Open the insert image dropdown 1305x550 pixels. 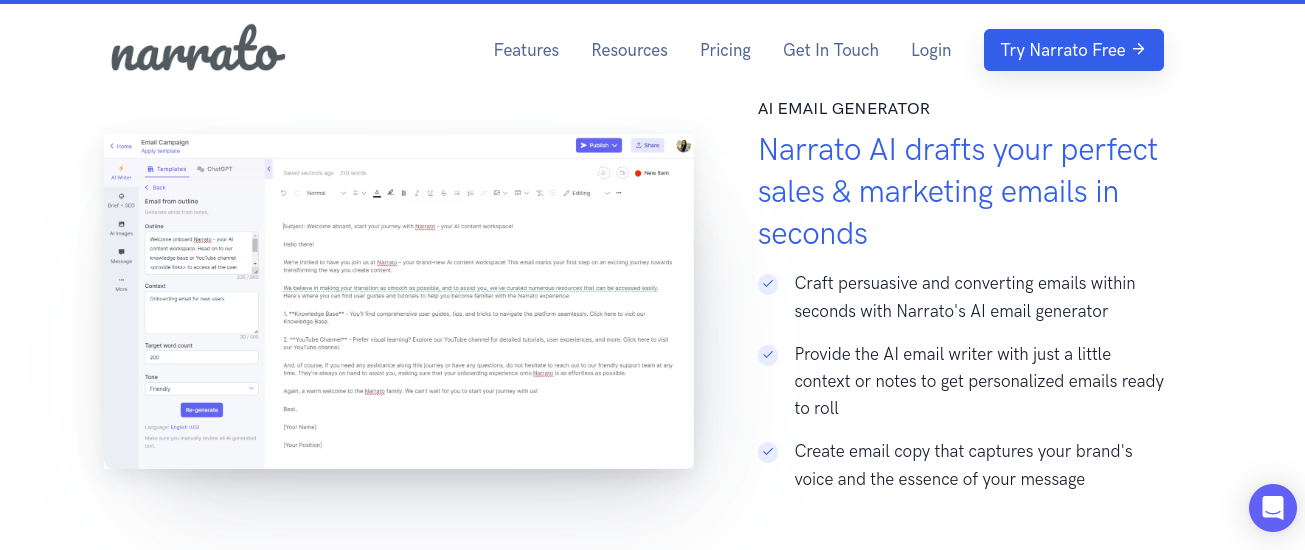coord(500,193)
